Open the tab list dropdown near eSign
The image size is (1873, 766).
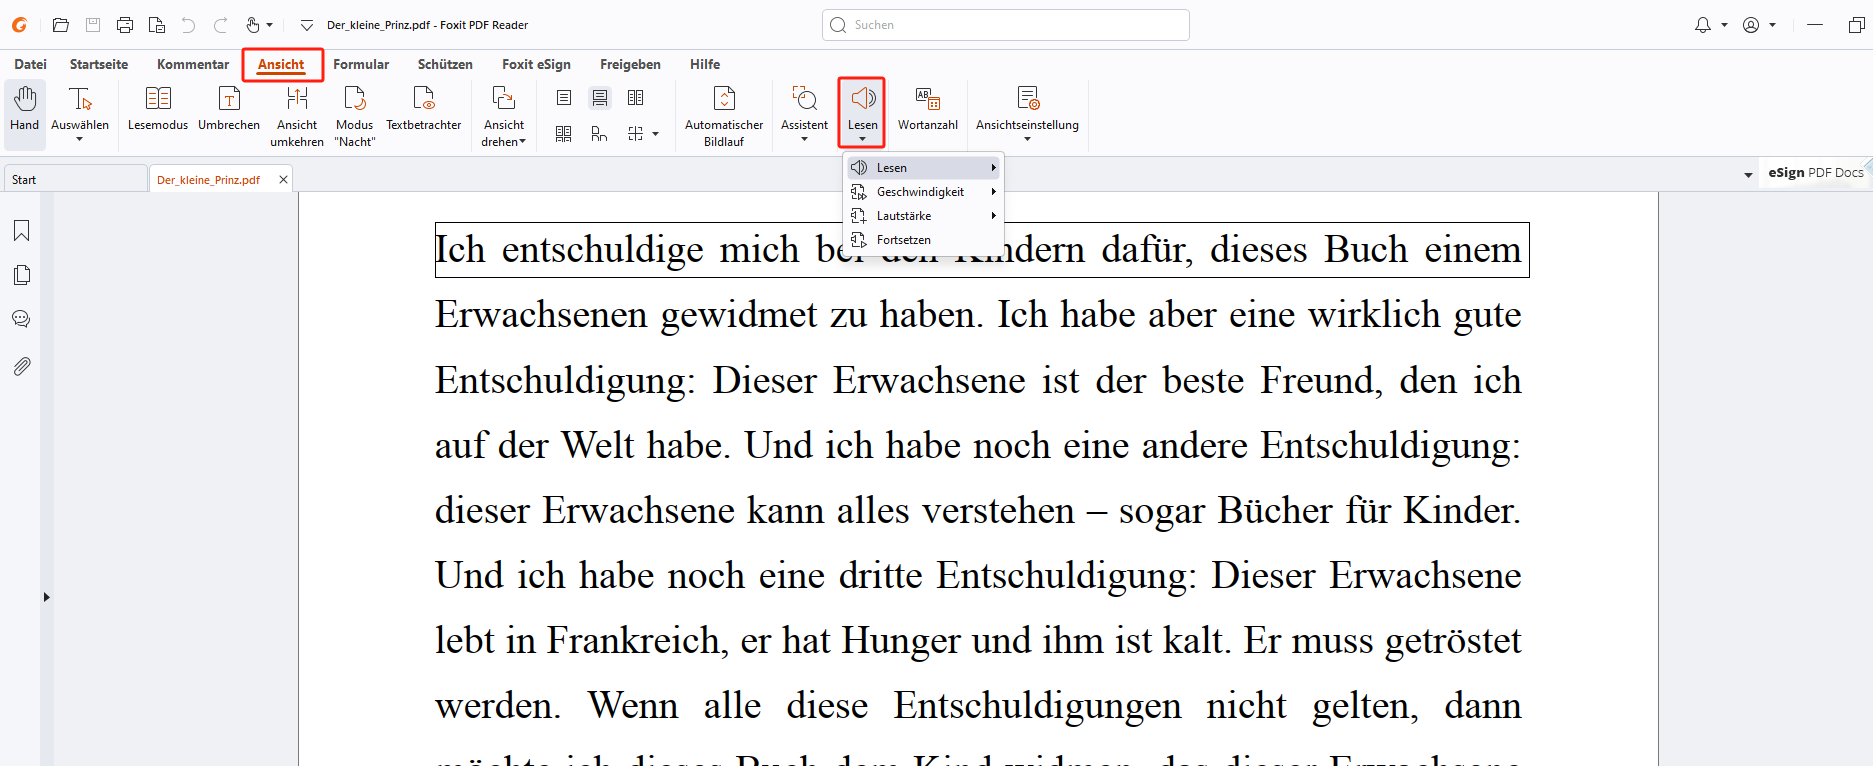pyautogui.click(x=1748, y=175)
